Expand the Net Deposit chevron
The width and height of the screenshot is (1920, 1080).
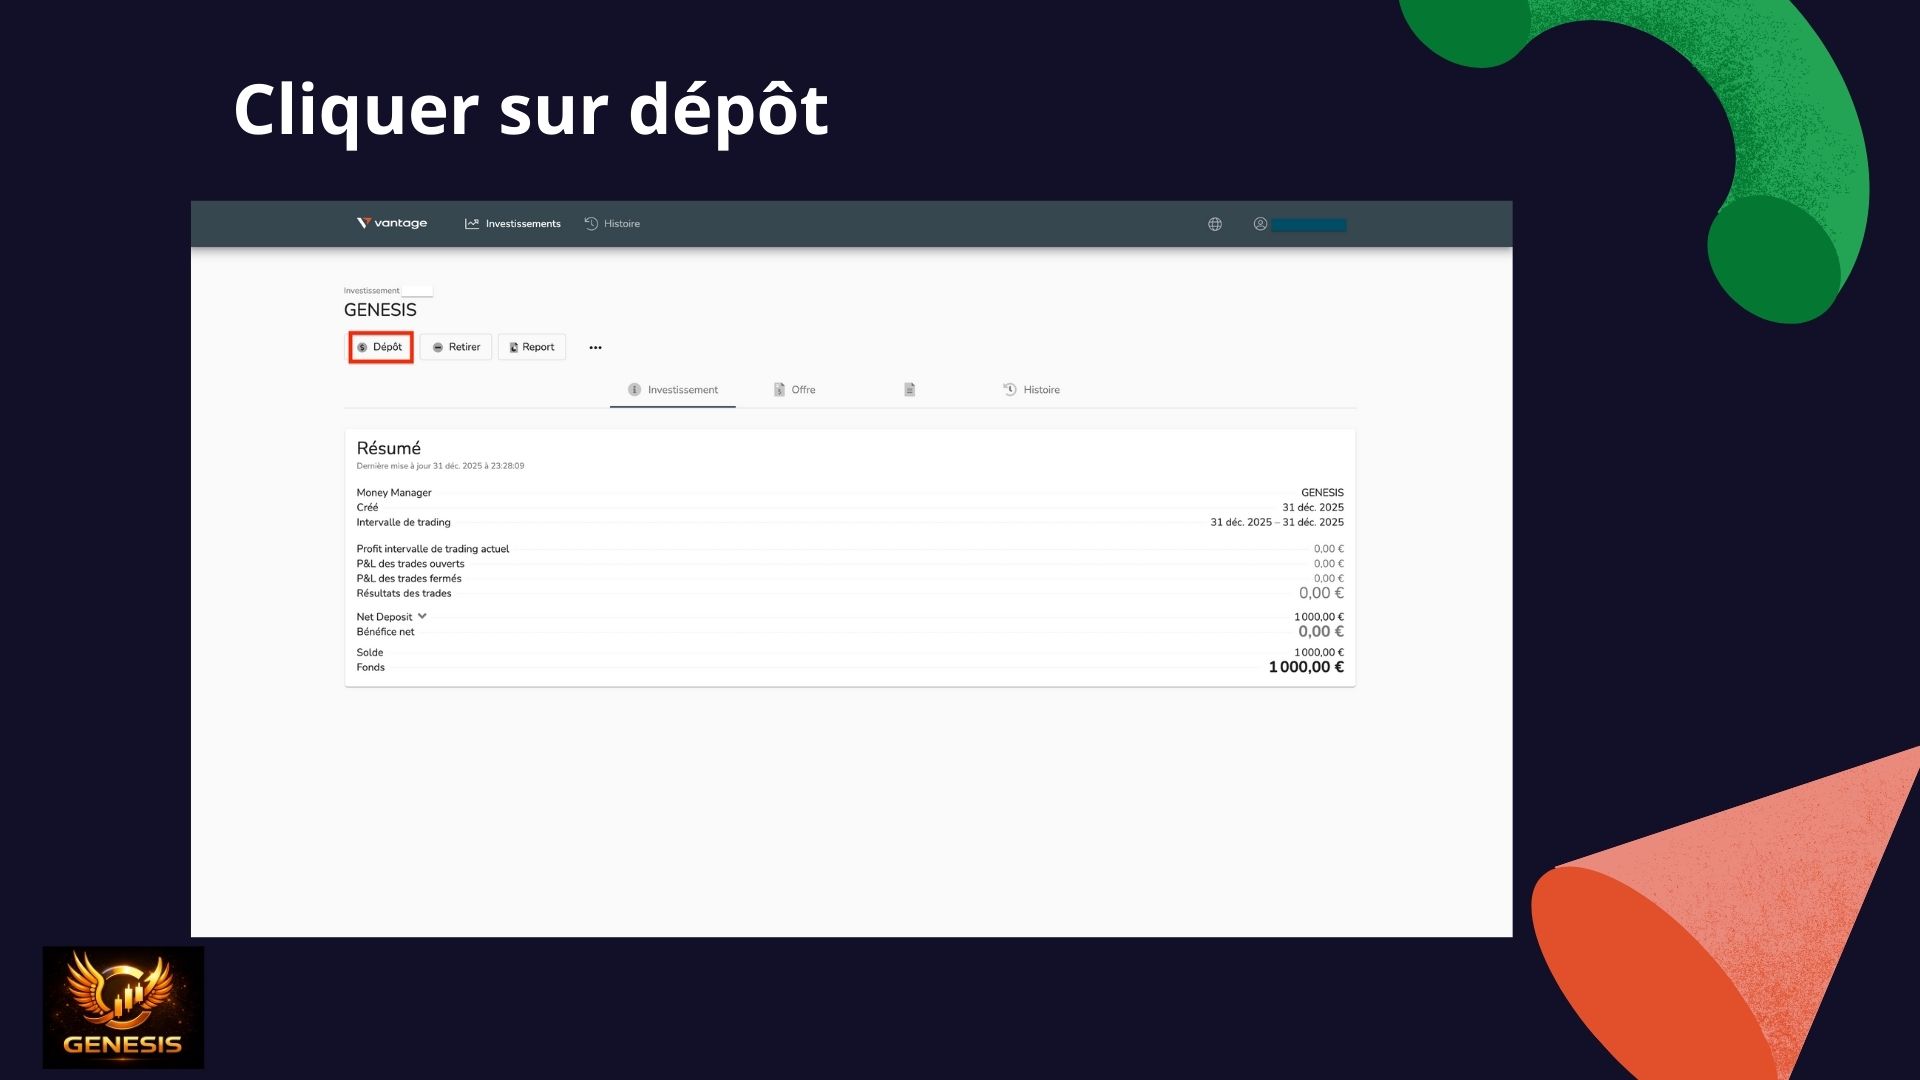click(422, 616)
